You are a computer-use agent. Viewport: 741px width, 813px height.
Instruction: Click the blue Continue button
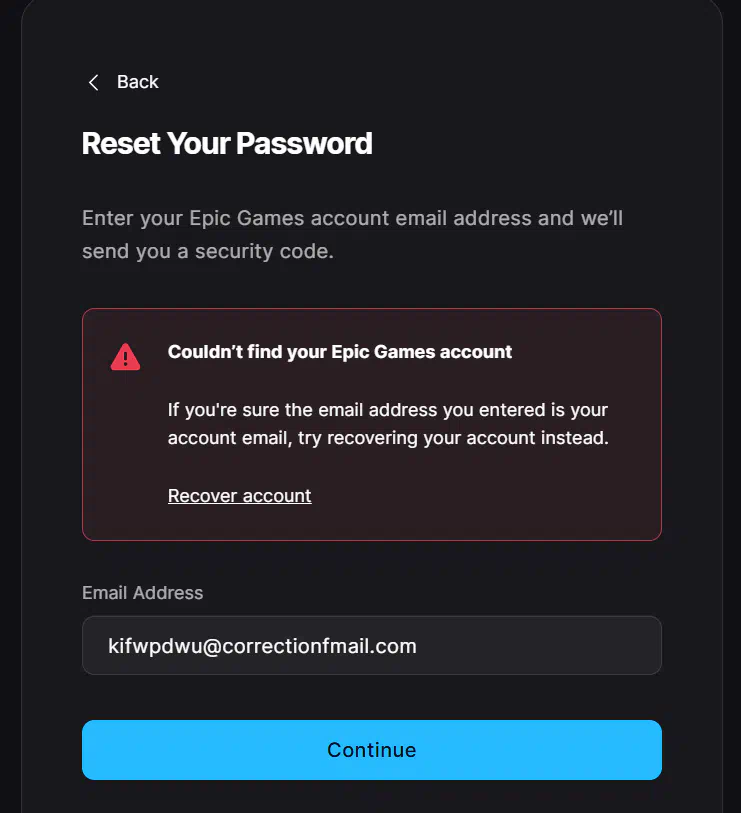click(x=372, y=750)
